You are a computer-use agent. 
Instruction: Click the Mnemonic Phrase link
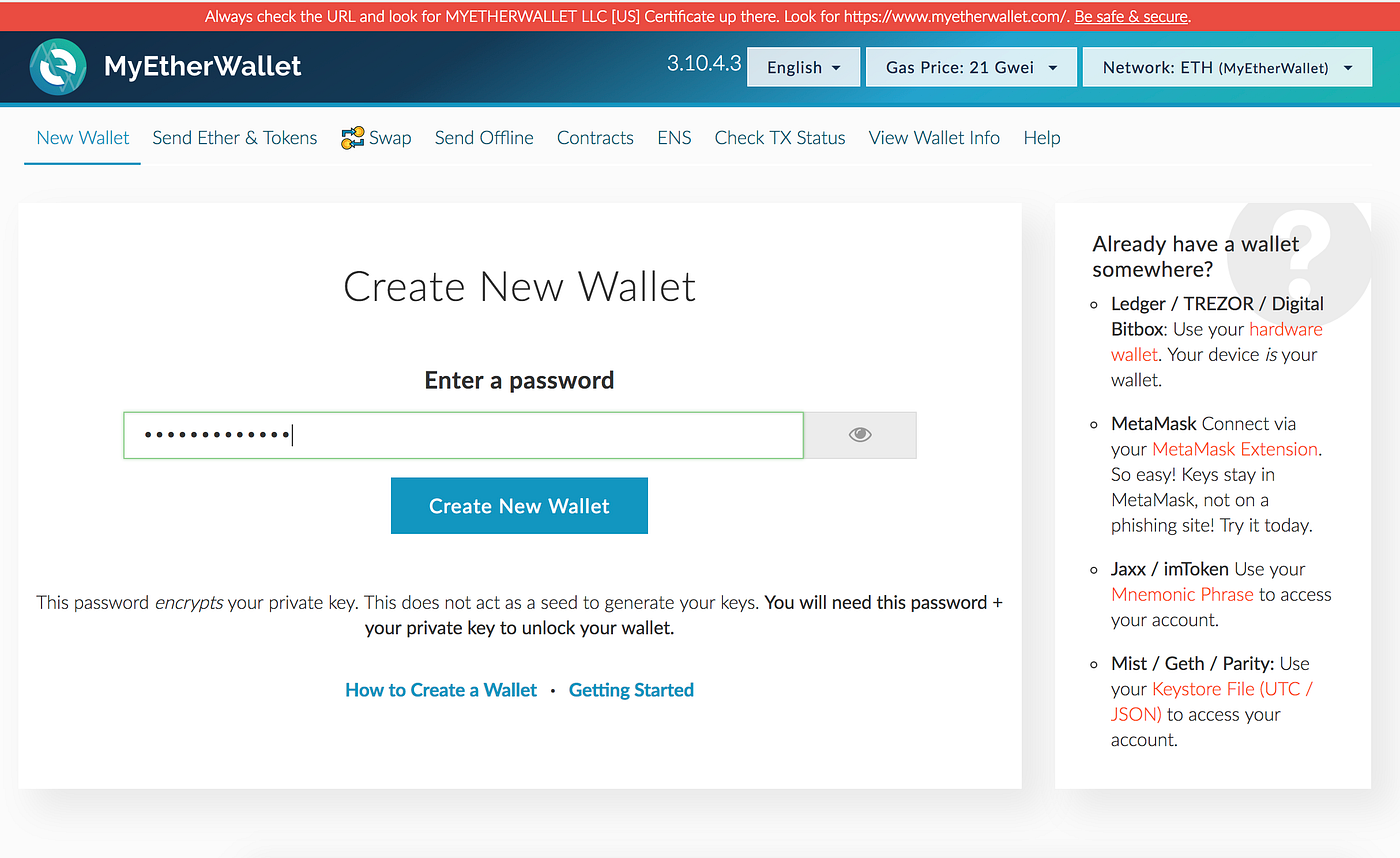pos(1182,594)
